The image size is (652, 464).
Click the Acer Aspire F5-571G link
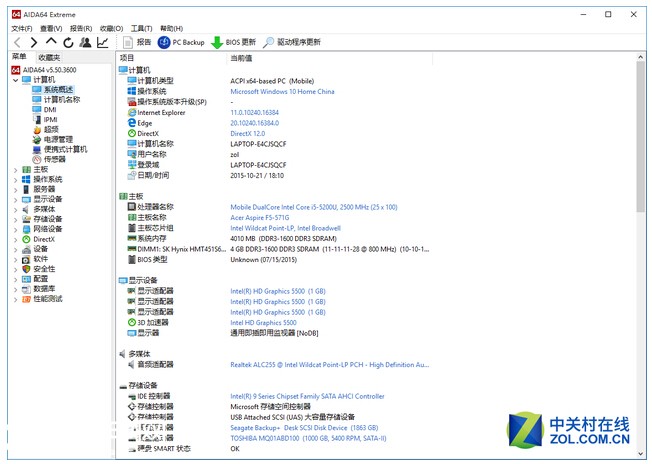(x=259, y=217)
